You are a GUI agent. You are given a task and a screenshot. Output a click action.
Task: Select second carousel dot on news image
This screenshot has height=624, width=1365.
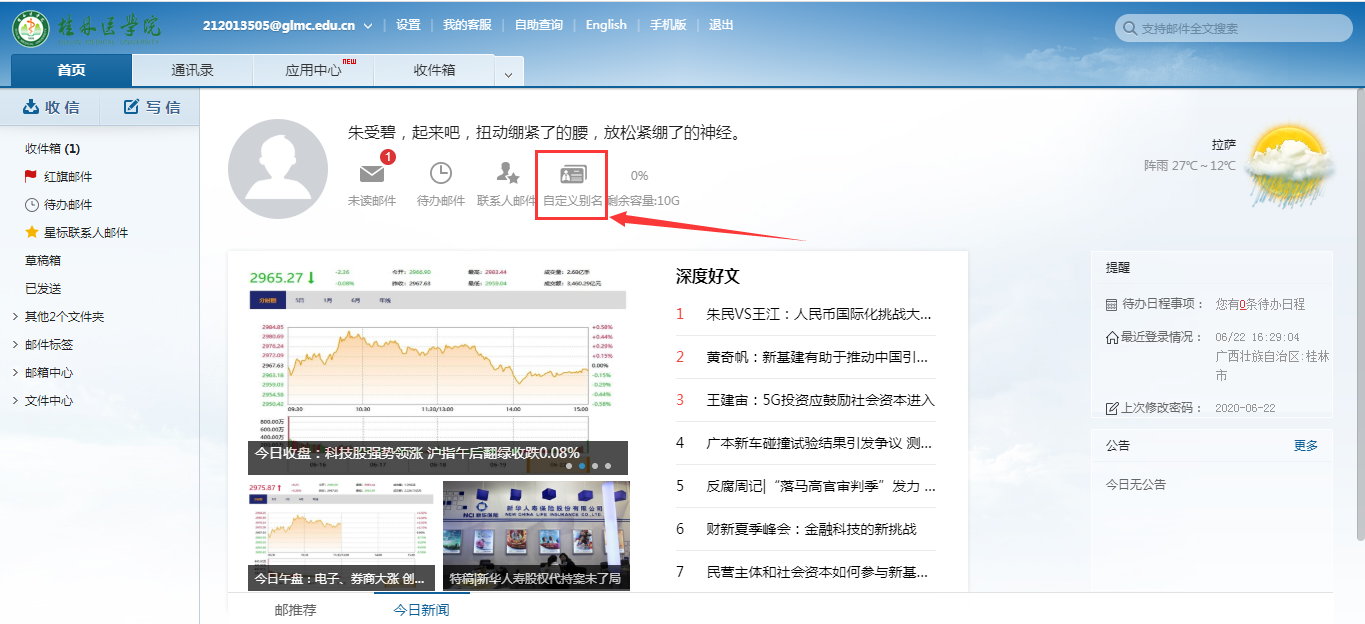582,466
